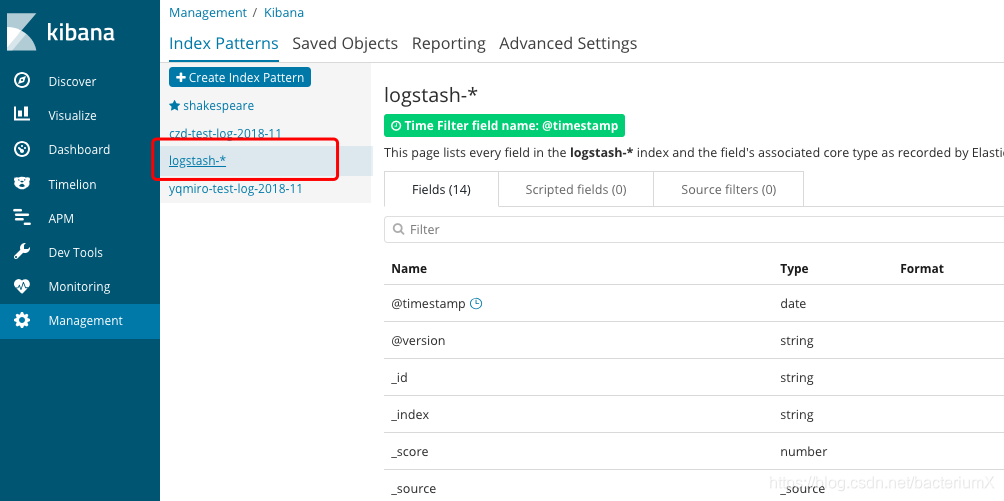
Task: Click the _id field name
Action: [x=400, y=378]
